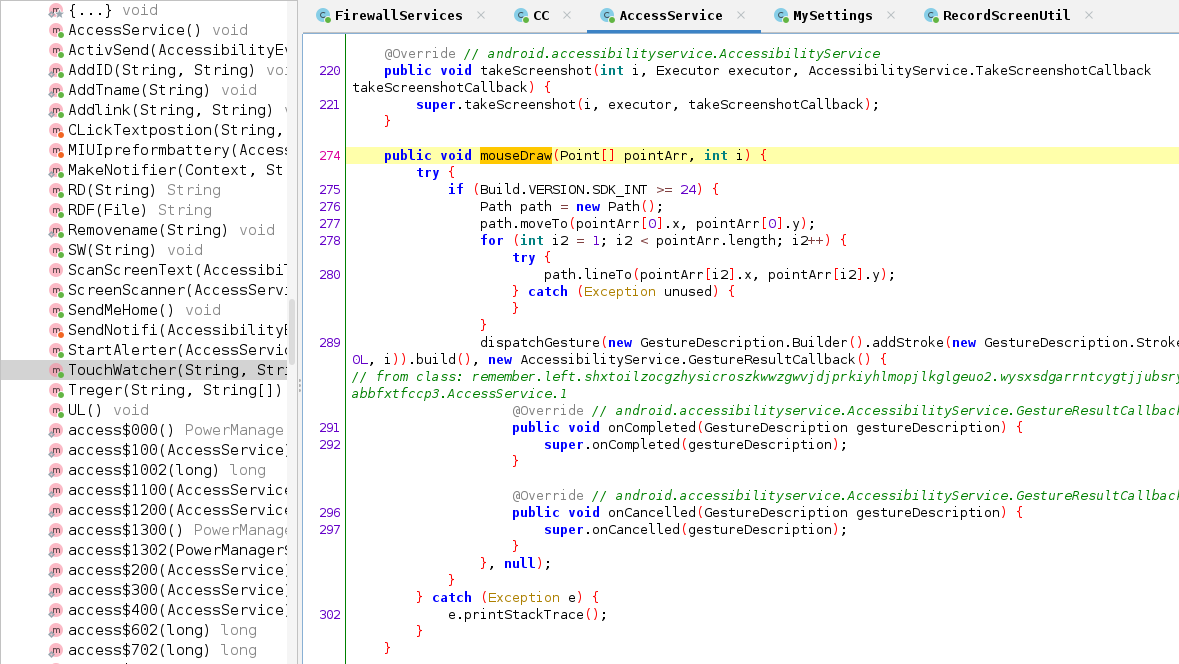Close the FirewallServices tab
The width and height of the screenshot is (1179, 664).
coord(481,15)
